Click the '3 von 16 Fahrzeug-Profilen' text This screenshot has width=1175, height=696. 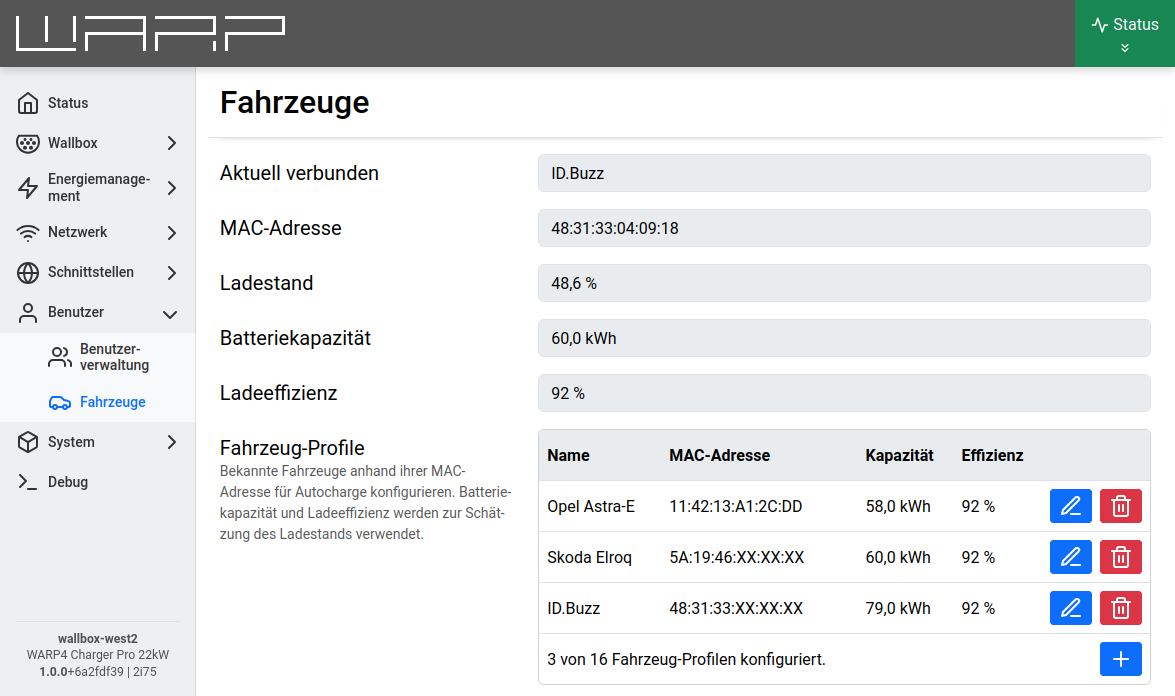(x=686, y=659)
